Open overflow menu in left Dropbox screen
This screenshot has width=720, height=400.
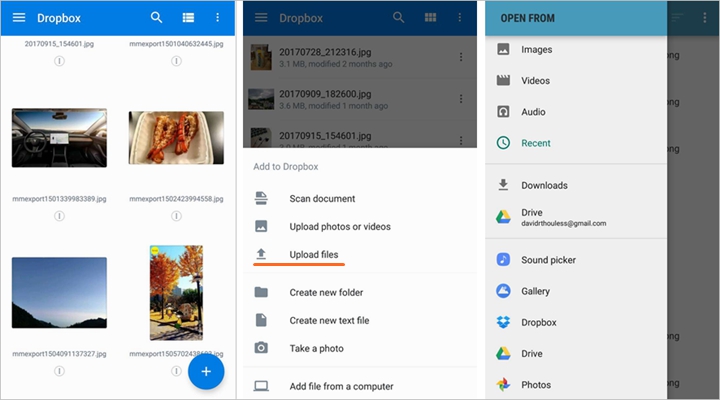point(217,17)
